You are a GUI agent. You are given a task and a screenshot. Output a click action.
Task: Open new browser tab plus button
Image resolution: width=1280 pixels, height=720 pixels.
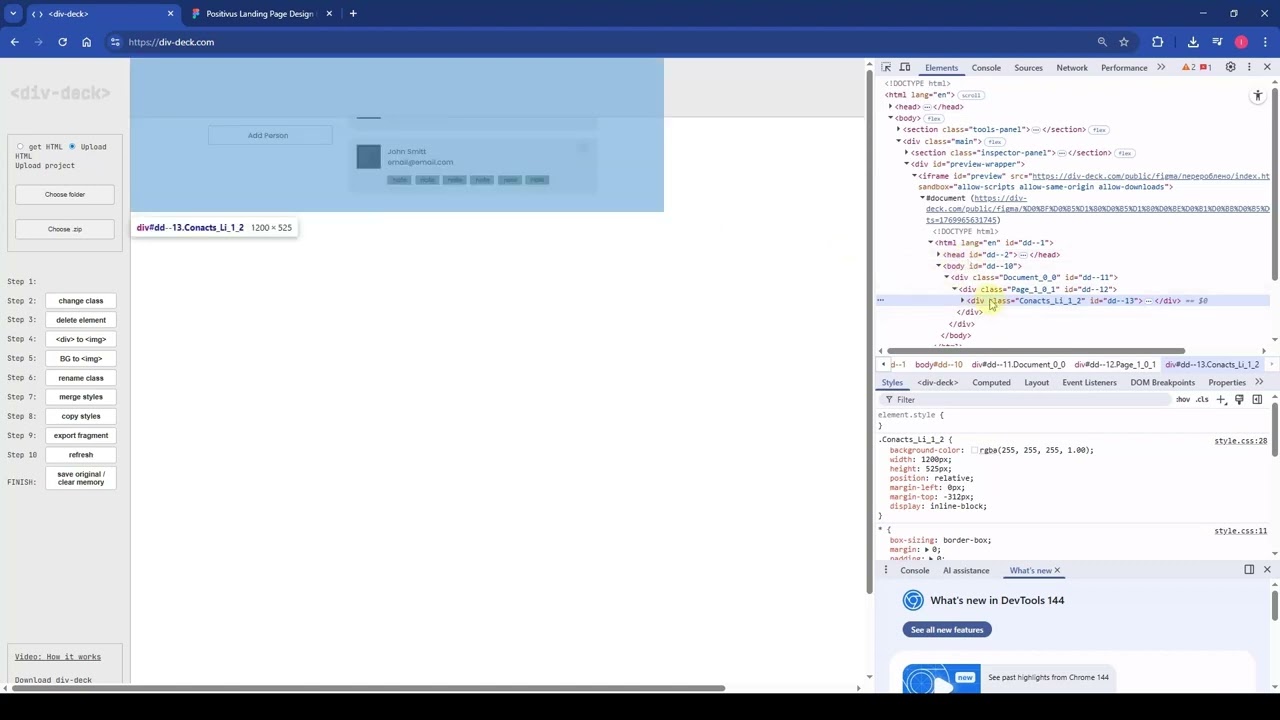[x=353, y=14]
